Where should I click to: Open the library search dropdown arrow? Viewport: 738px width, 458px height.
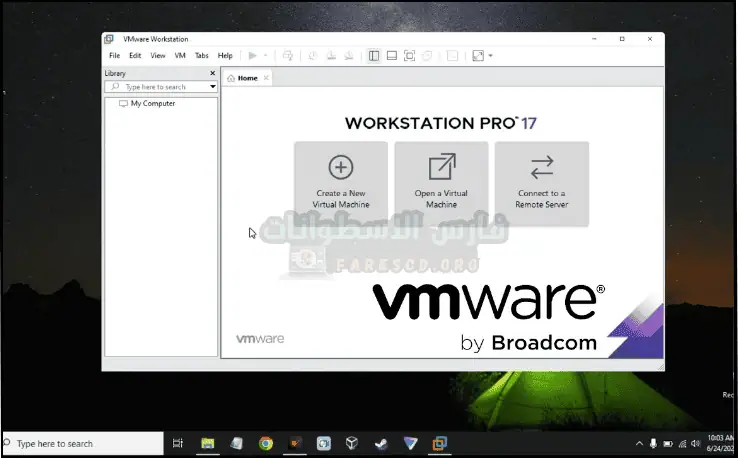(212, 87)
